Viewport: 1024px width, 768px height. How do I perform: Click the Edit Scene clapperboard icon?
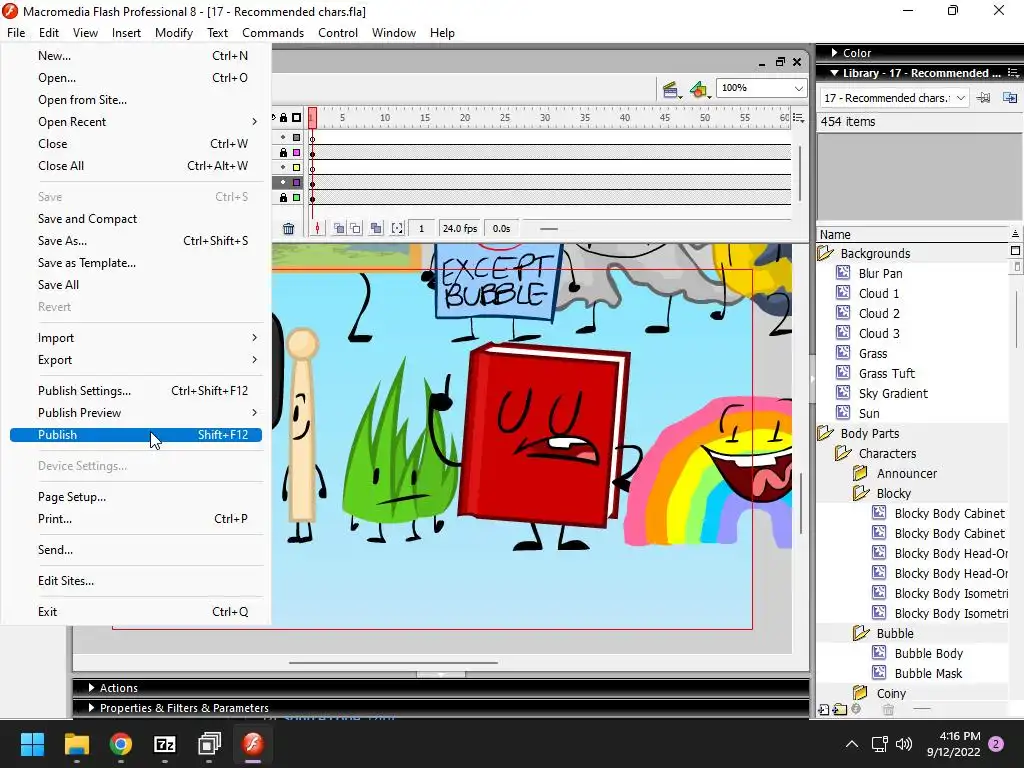tap(671, 89)
